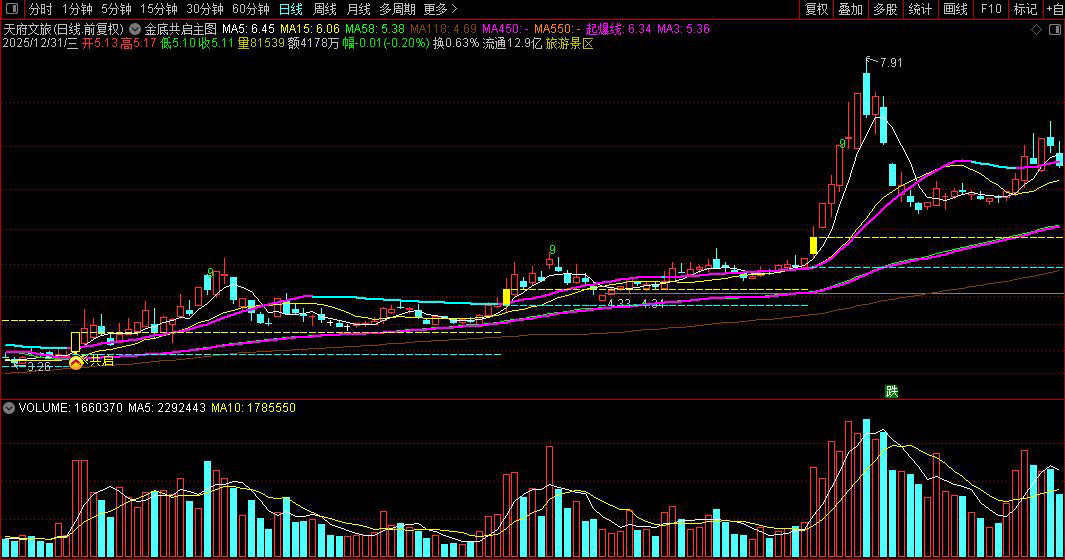Viewport: 1065px width, 560px height.
Task: Click the 7.91 high price marker
Action: (x=891, y=63)
